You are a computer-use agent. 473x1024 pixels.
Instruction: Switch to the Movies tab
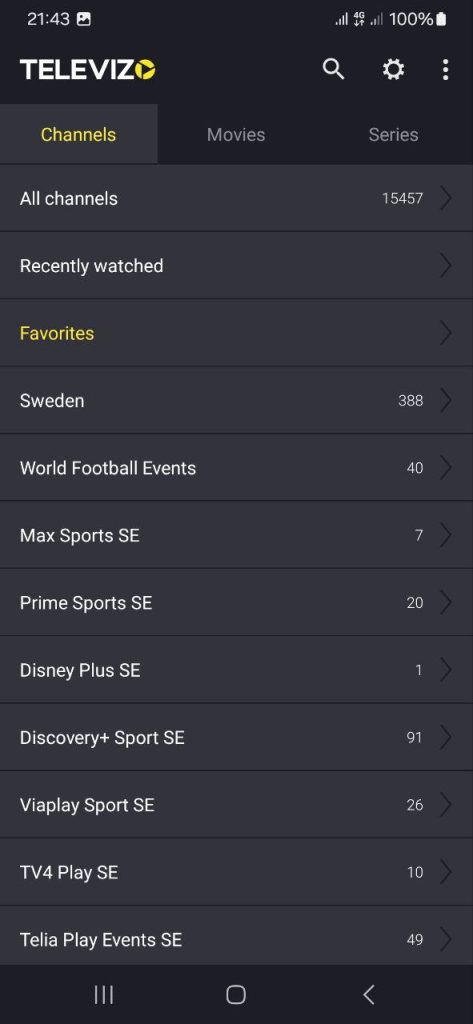point(236,135)
